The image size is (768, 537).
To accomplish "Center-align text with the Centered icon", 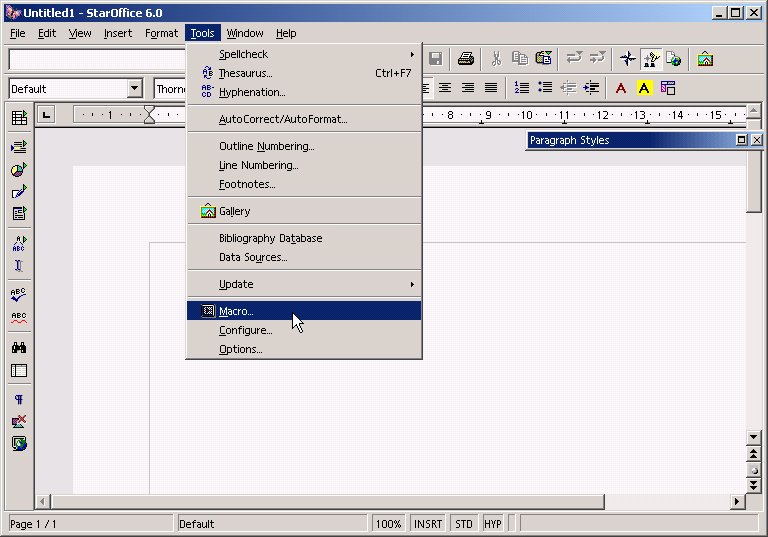I will point(445,88).
